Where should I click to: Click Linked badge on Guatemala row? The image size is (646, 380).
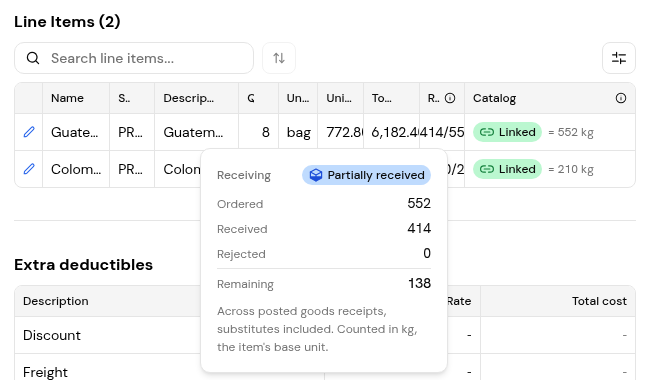click(507, 132)
